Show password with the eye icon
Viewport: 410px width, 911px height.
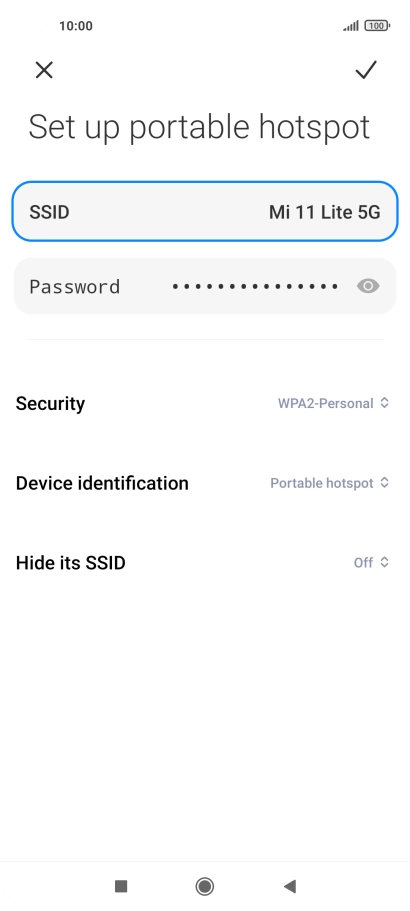(368, 286)
